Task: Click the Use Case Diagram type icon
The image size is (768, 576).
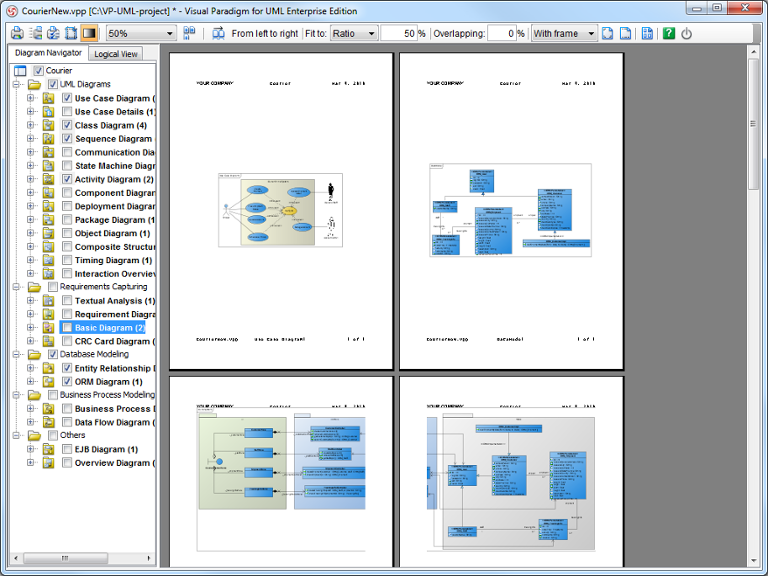Action: click(x=48, y=98)
